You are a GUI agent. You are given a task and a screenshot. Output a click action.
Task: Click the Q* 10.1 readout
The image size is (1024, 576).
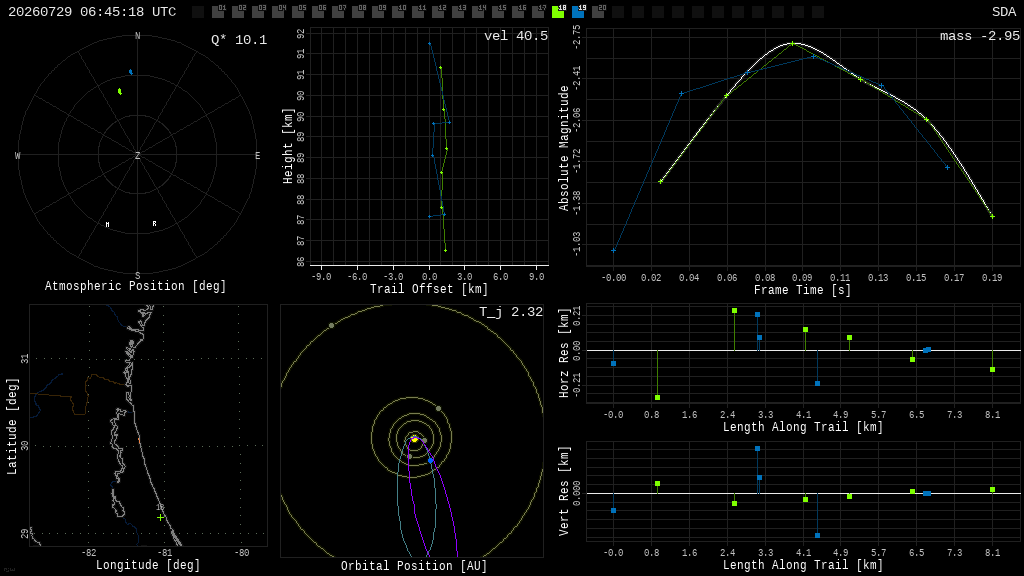(239, 40)
